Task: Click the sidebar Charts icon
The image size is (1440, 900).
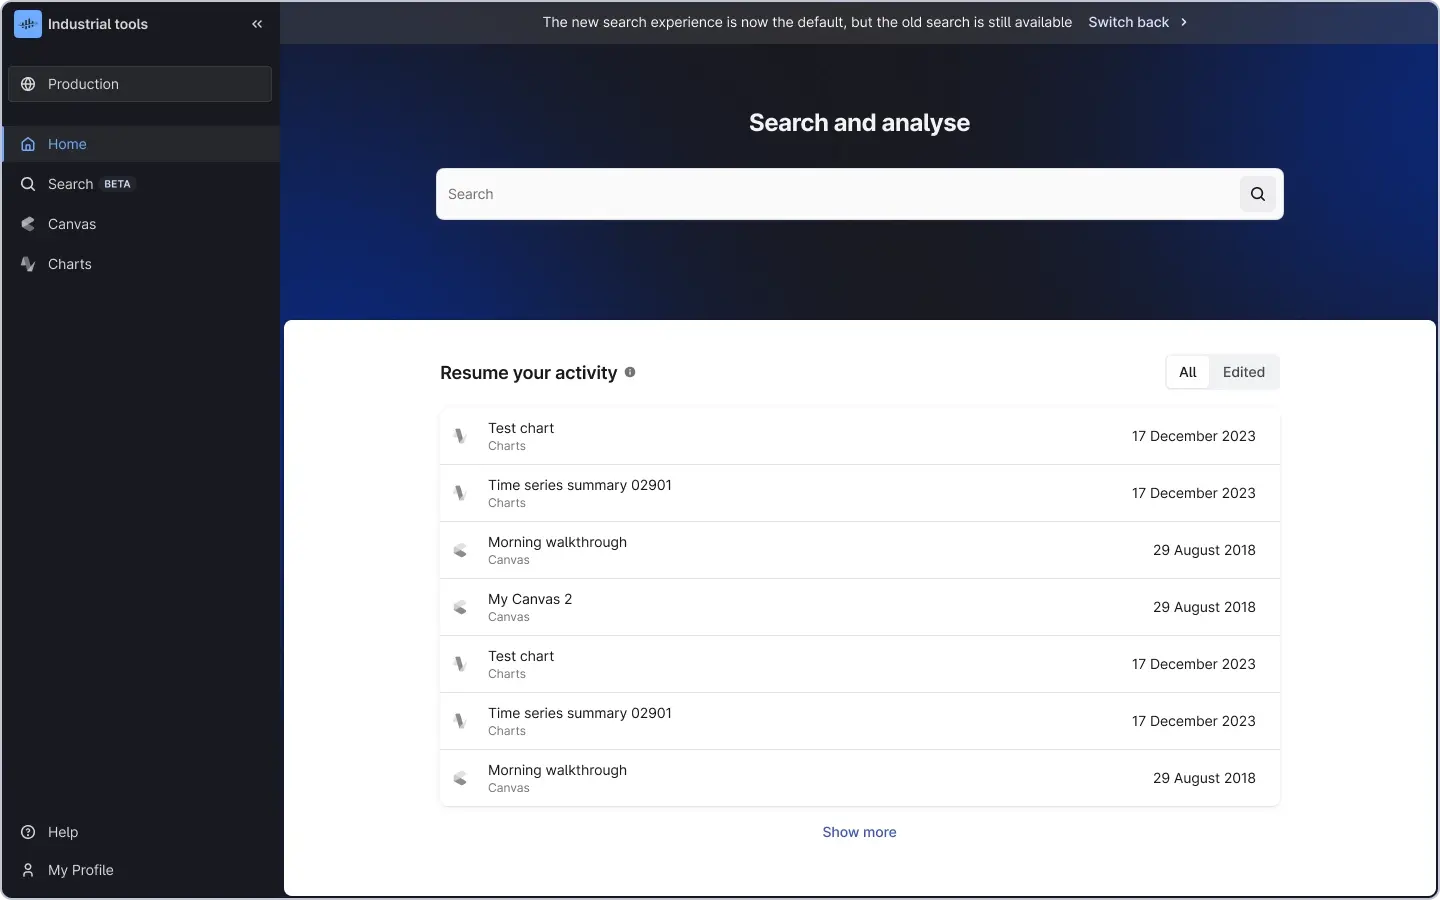Action: pos(28,264)
